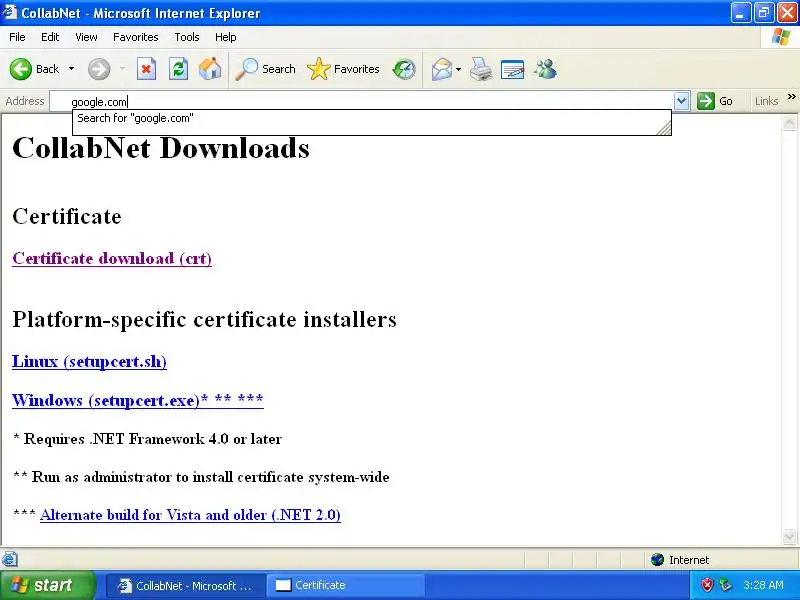Open the File menu

coord(17,37)
